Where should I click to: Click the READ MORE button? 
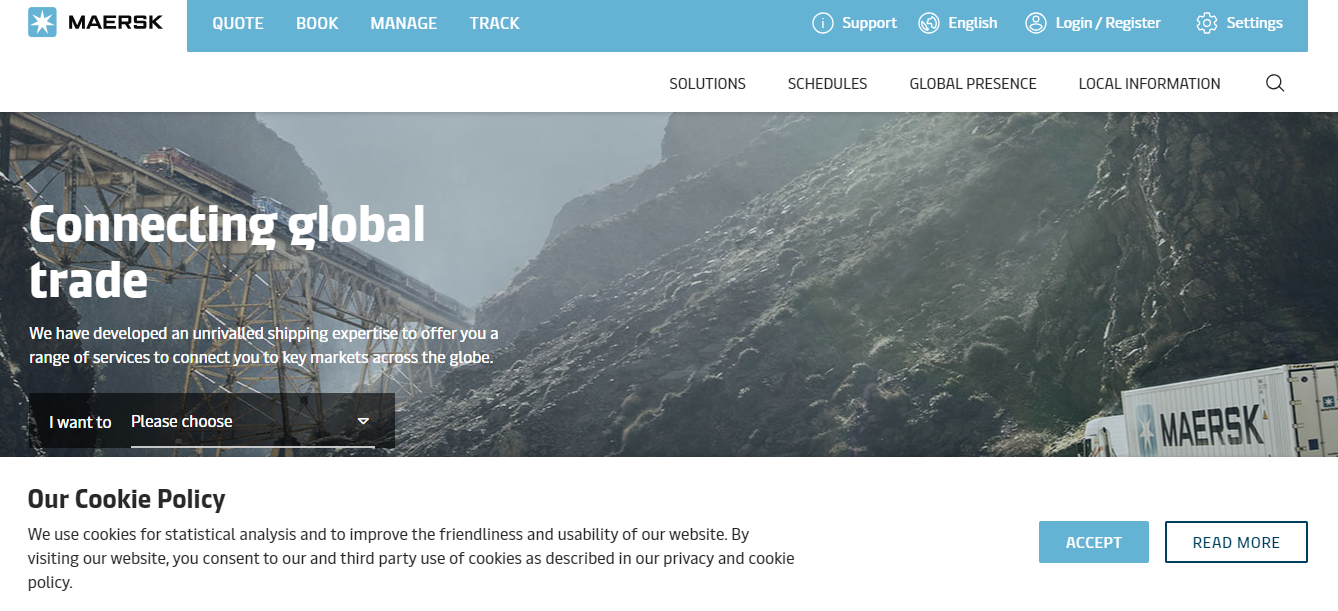(x=1236, y=542)
